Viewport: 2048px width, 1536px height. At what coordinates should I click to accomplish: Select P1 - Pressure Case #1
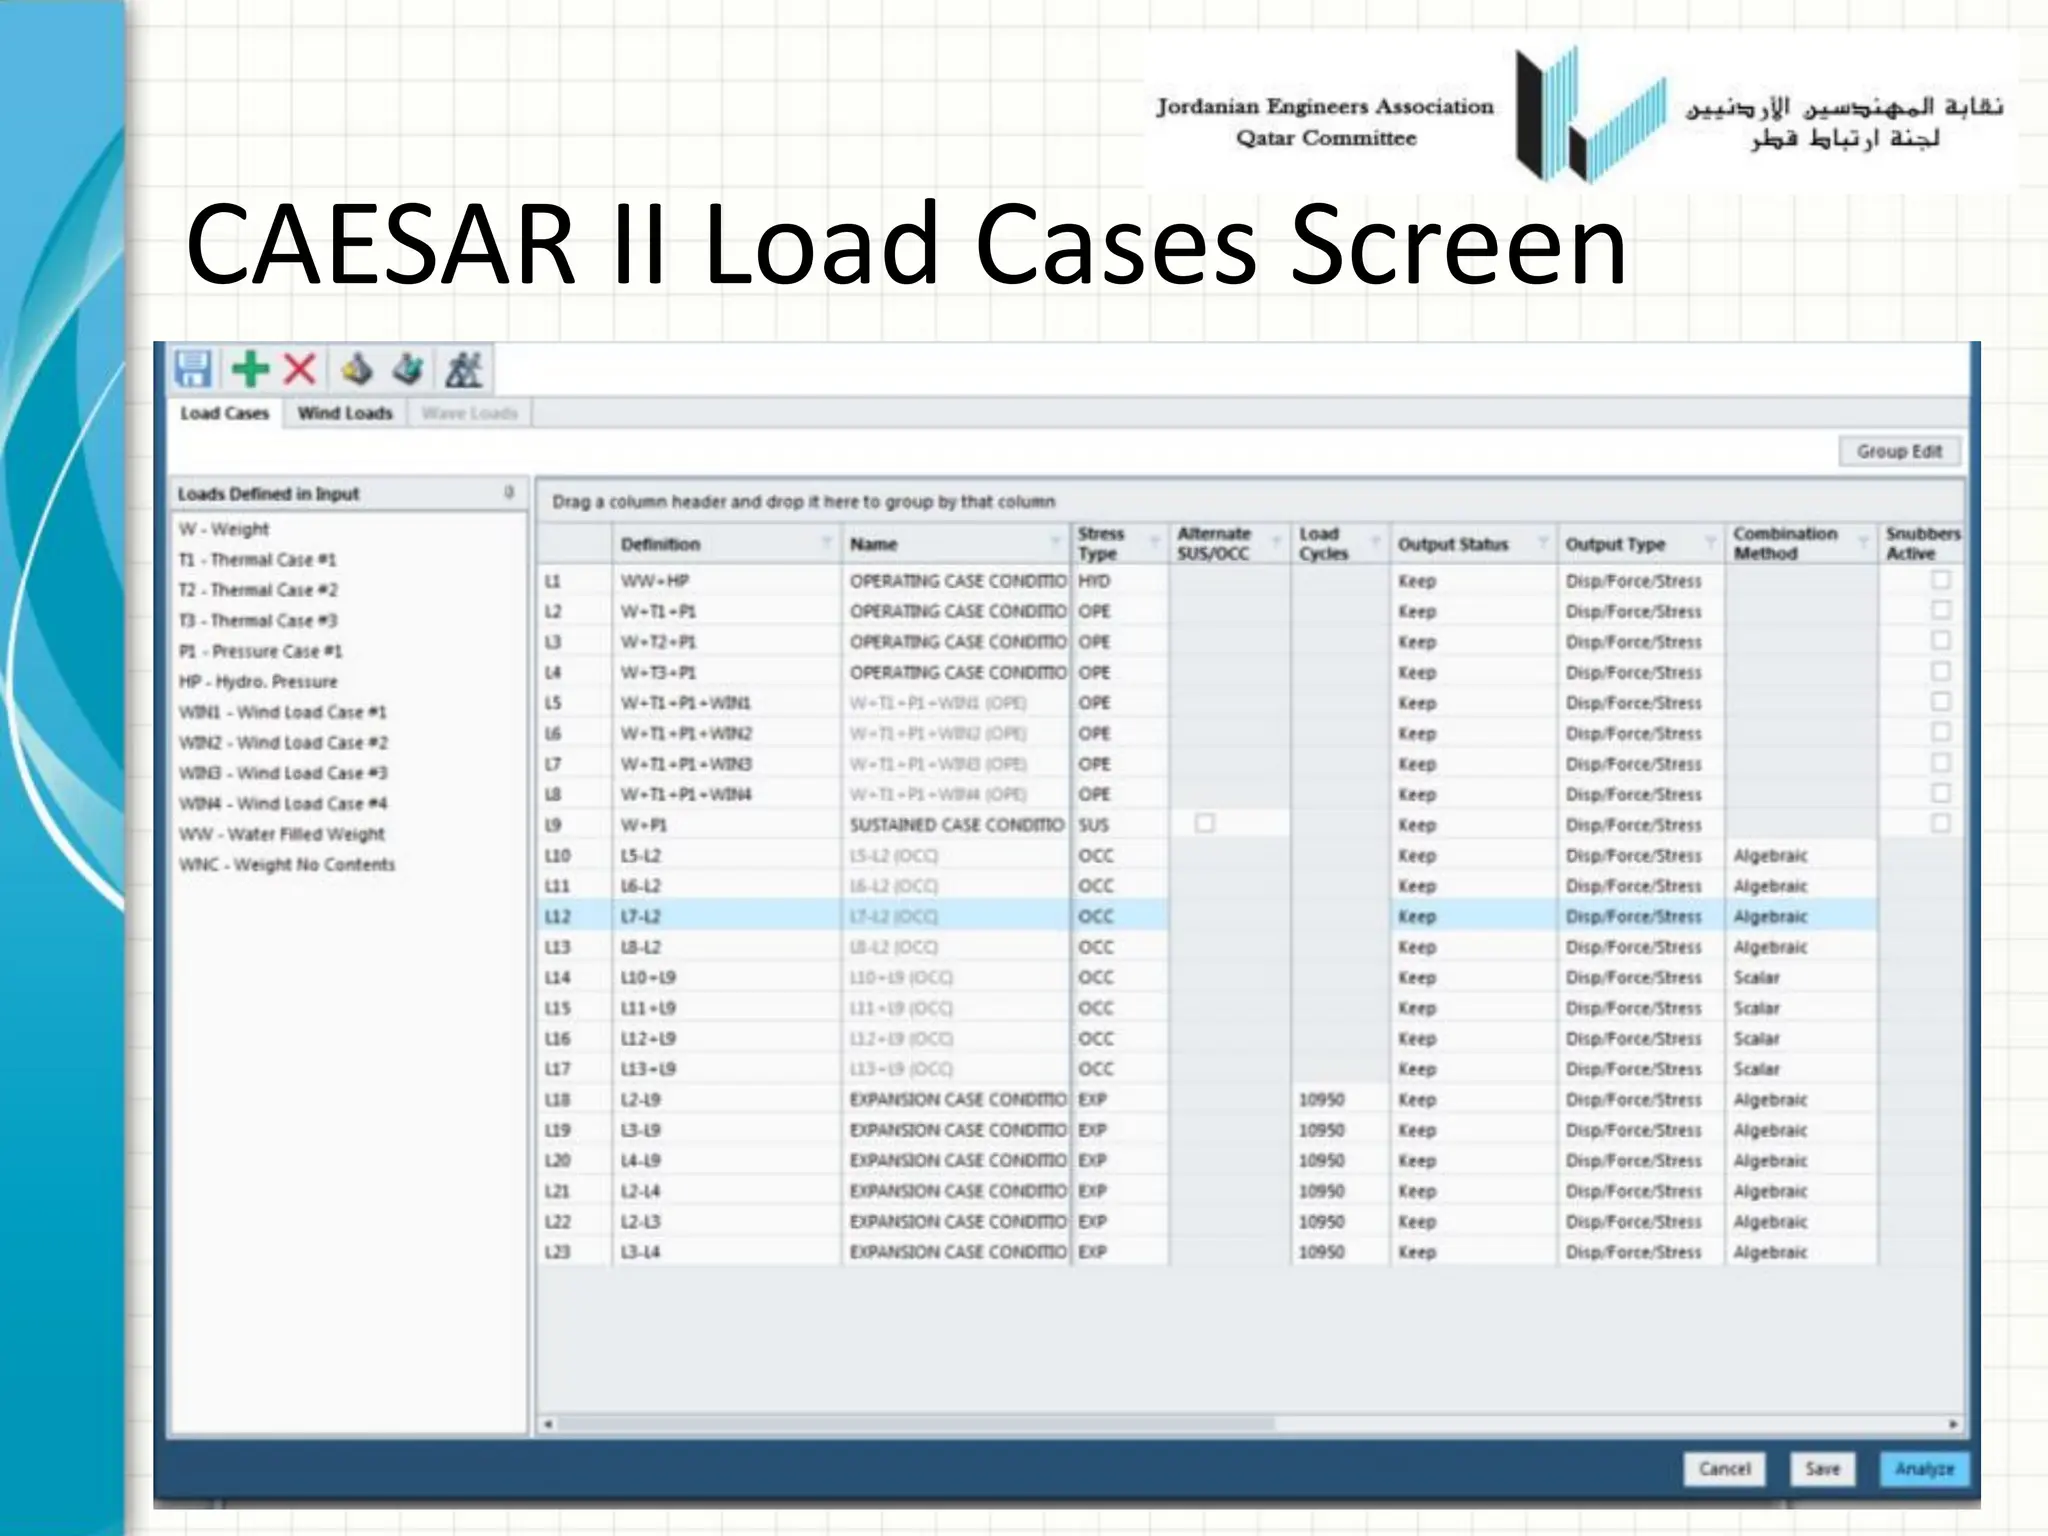coord(260,651)
